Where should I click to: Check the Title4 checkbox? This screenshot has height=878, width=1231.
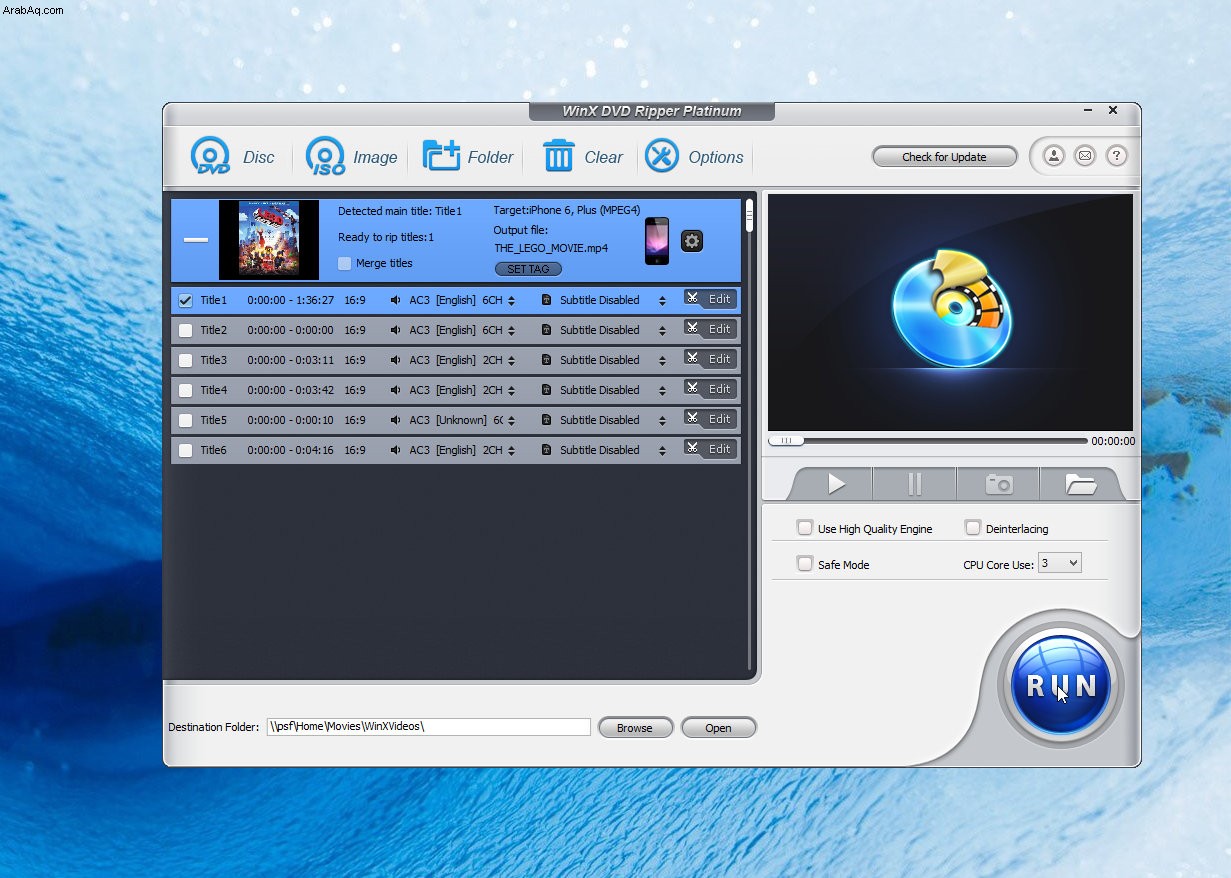tap(185, 390)
